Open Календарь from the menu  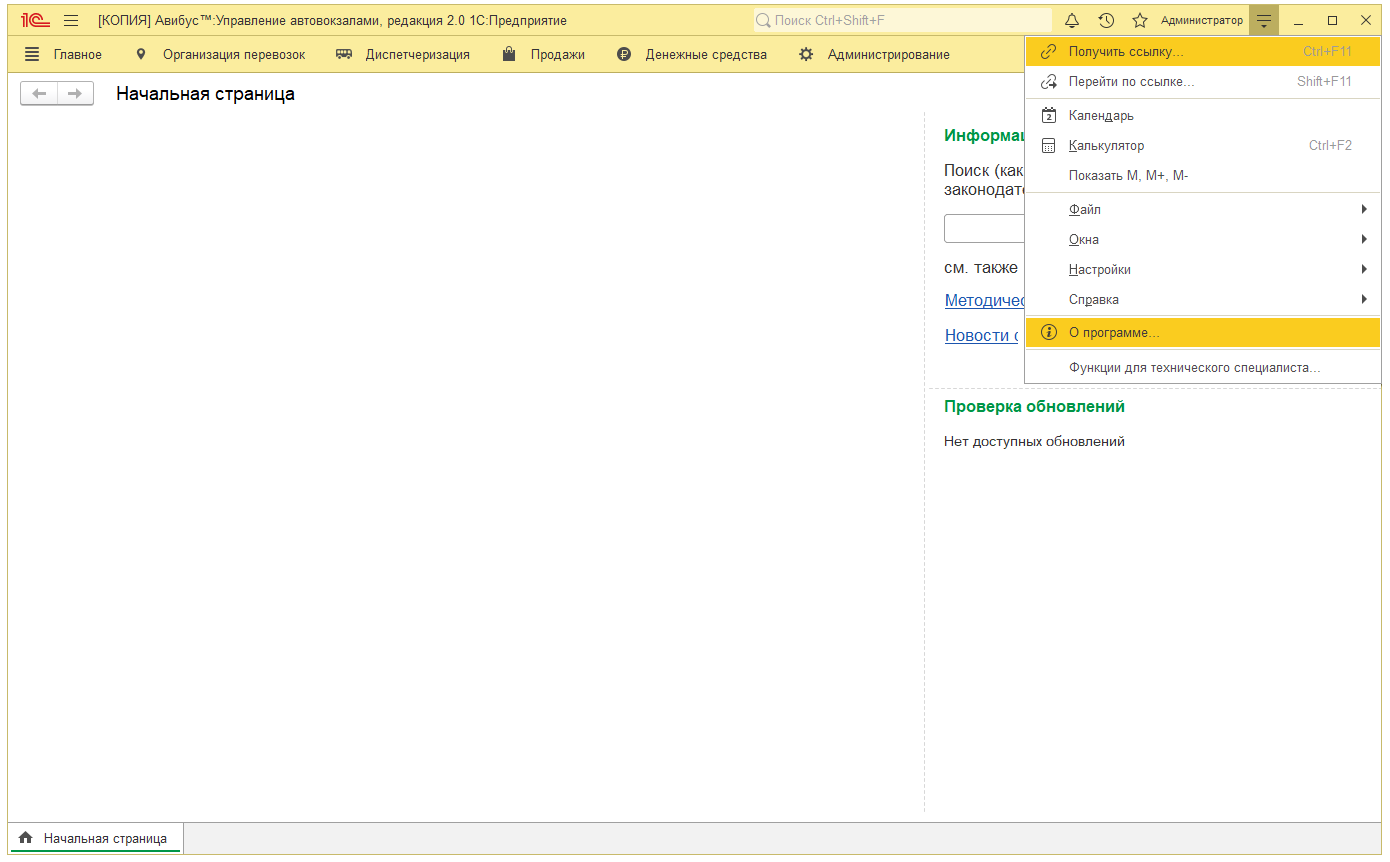point(1101,116)
